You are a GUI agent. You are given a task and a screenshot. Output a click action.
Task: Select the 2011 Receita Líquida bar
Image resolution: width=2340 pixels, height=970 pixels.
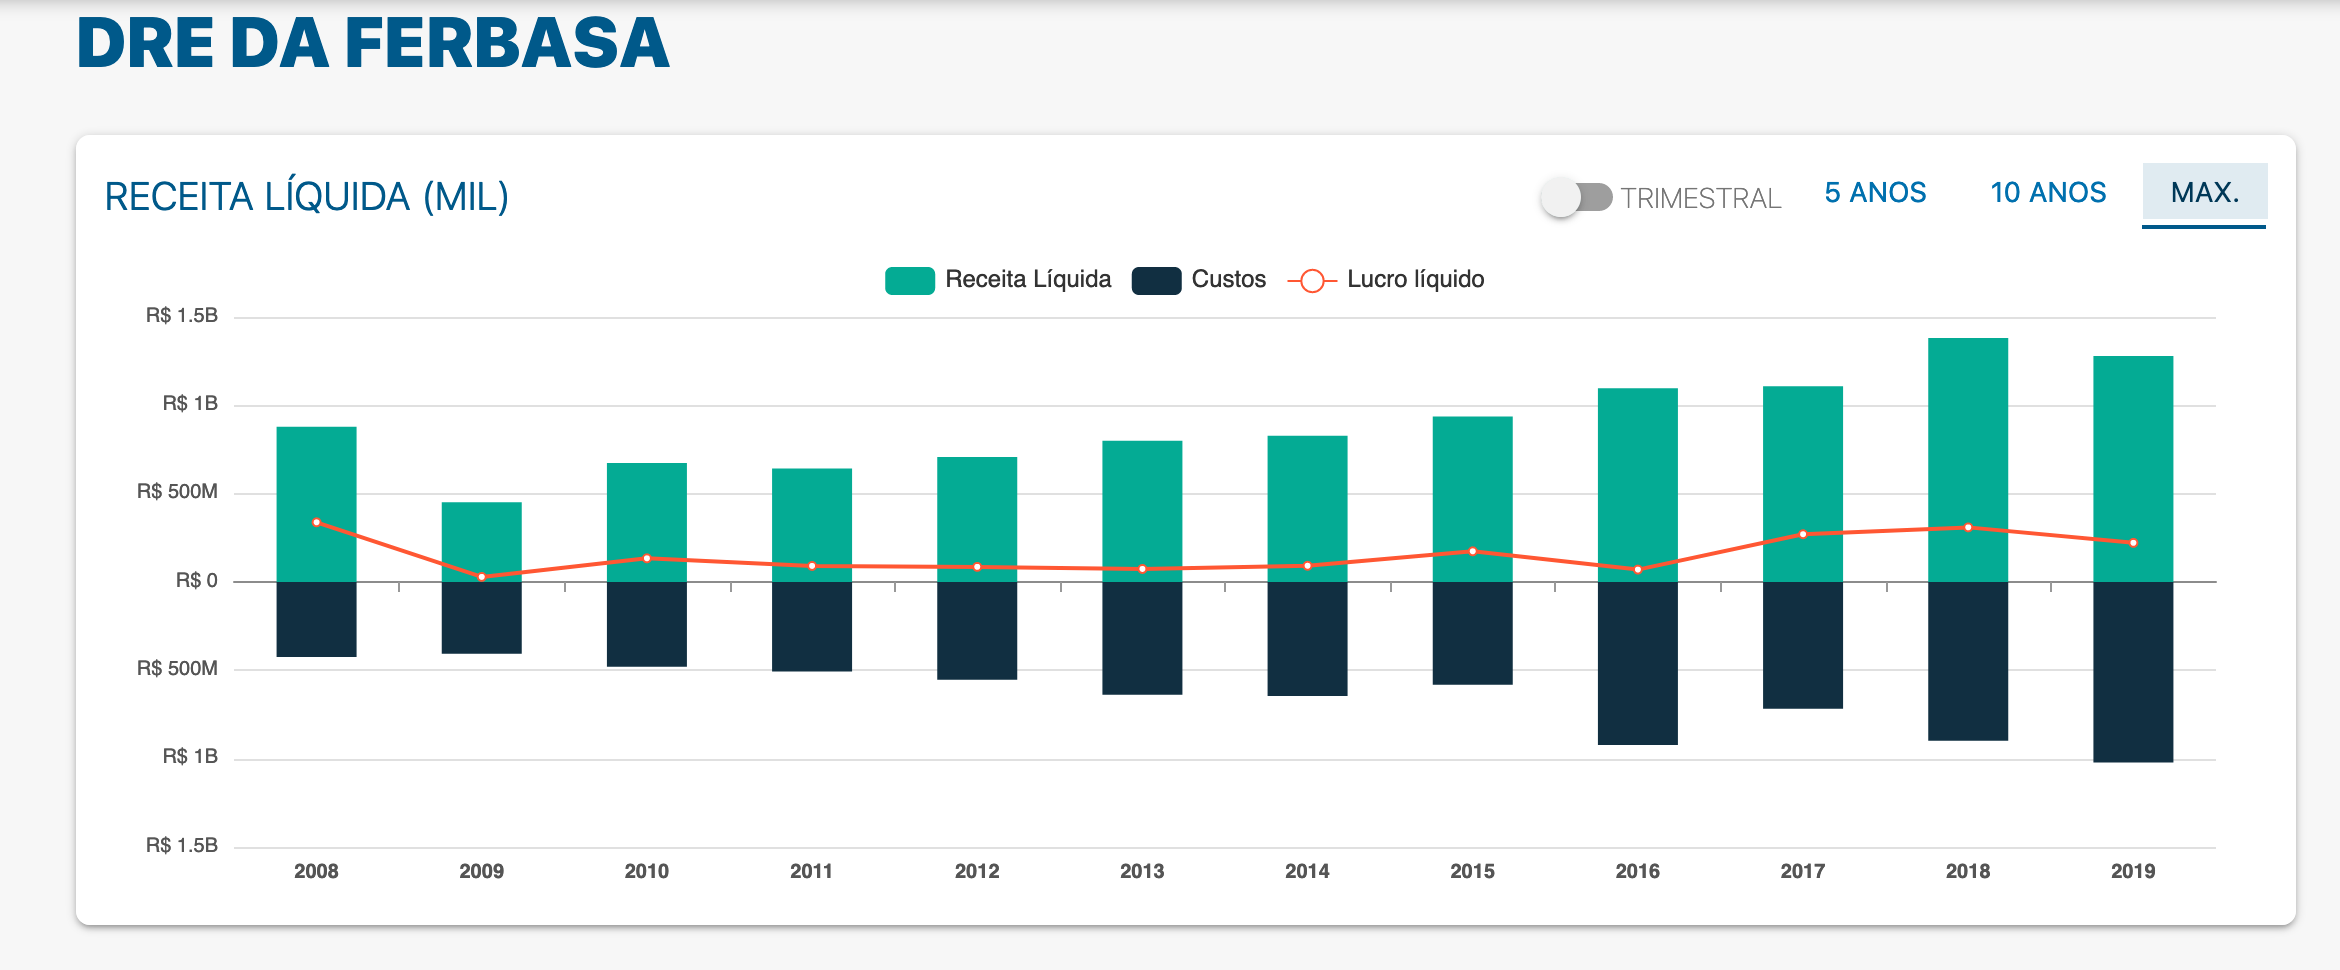pyautogui.click(x=812, y=525)
